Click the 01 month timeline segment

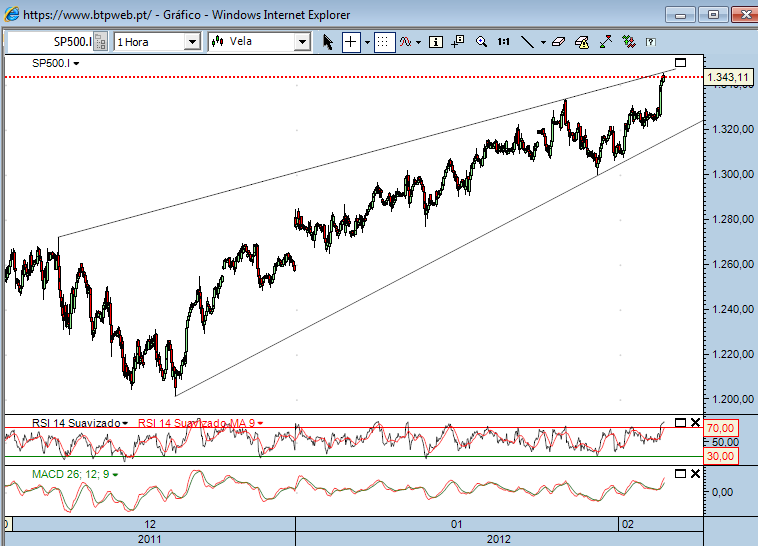pyautogui.click(x=457, y=524)
